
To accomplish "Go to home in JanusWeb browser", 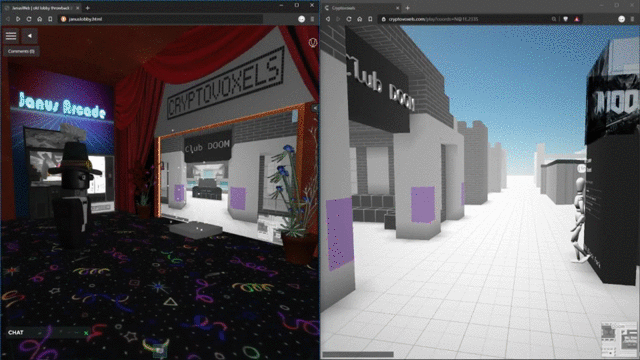I will 40,19.
